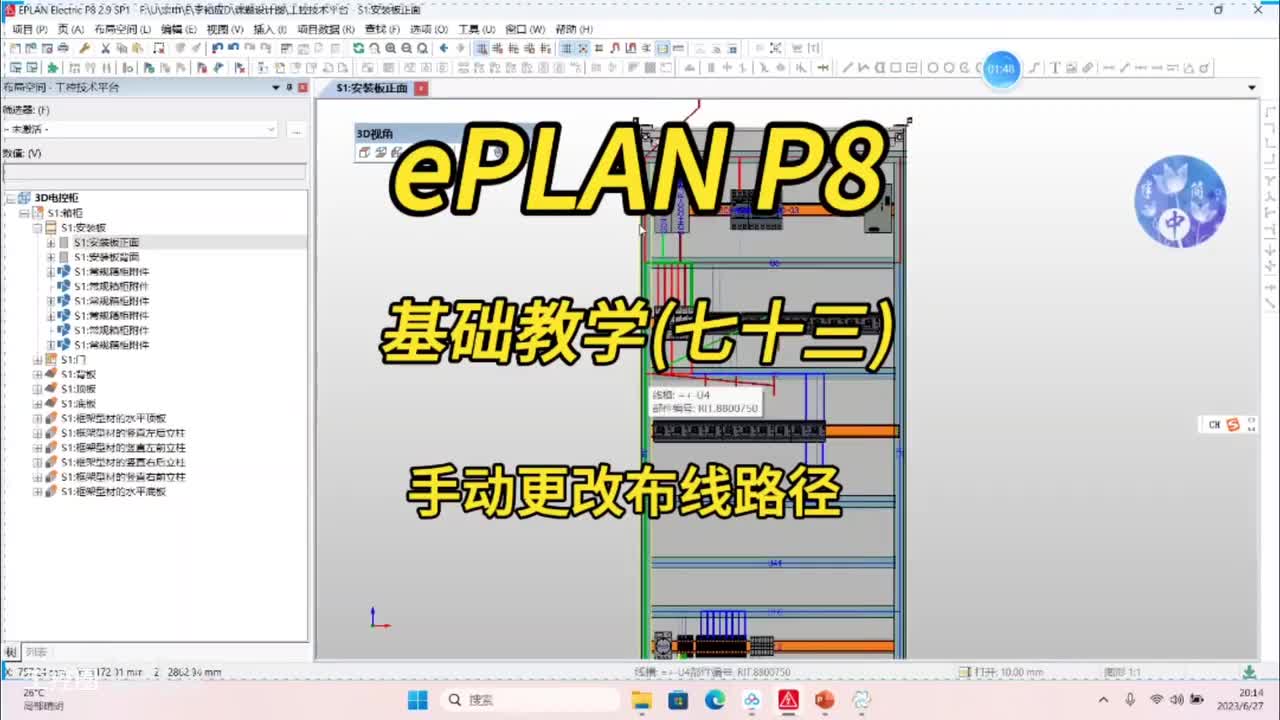The image size is (1280, 720).
Task: Click the Zoom in magnifier icon
Action: (x=390, y=47)
